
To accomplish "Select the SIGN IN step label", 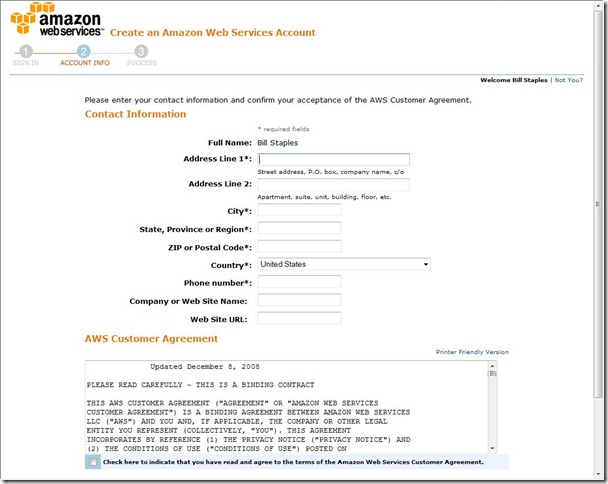I will click(26, 63).
